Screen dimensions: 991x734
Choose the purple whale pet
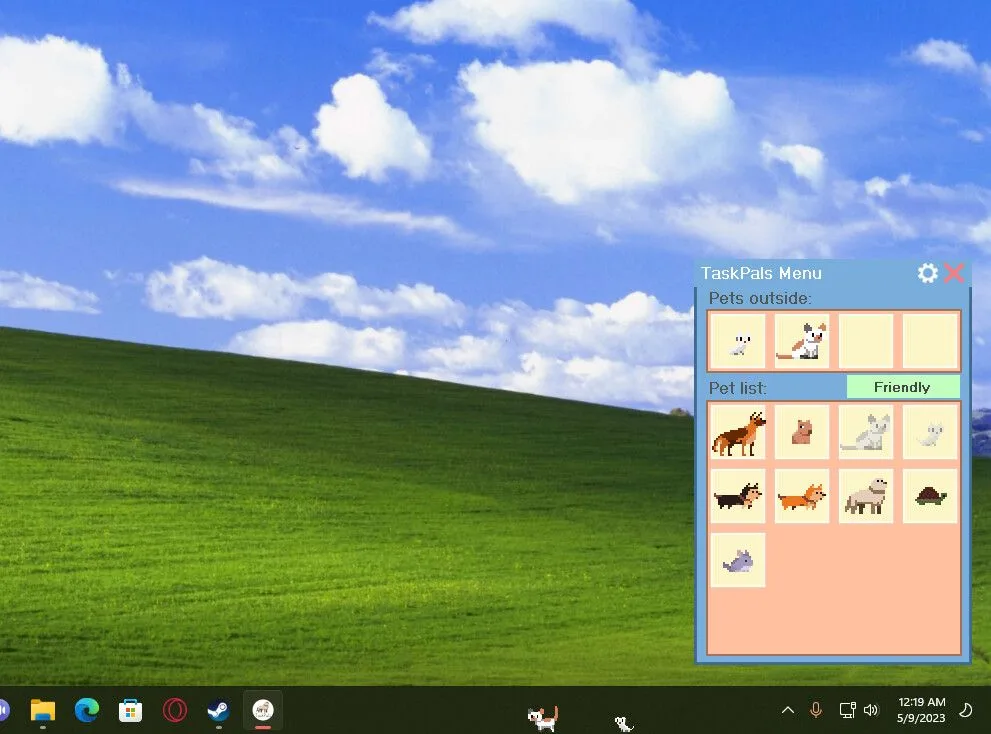738,560
